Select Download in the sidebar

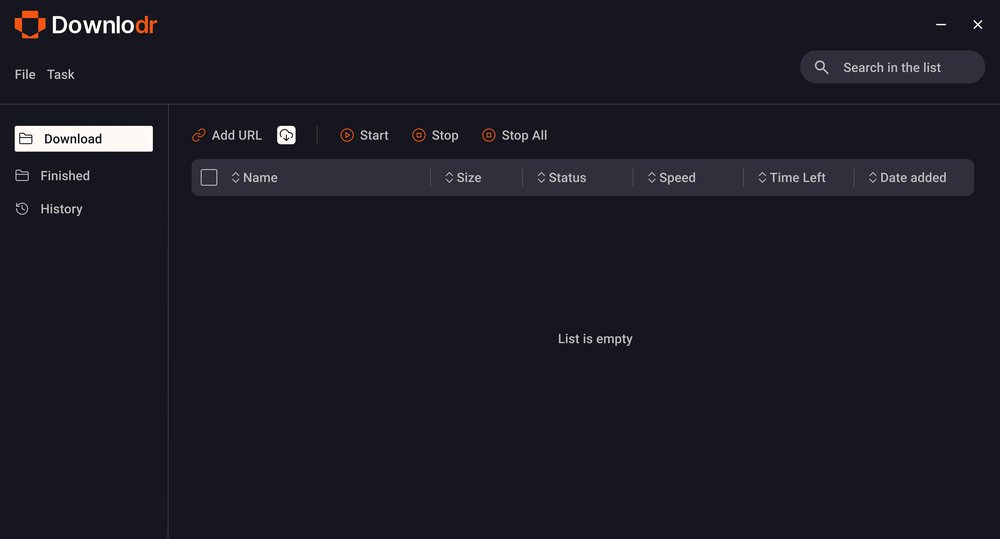(84, 138)
